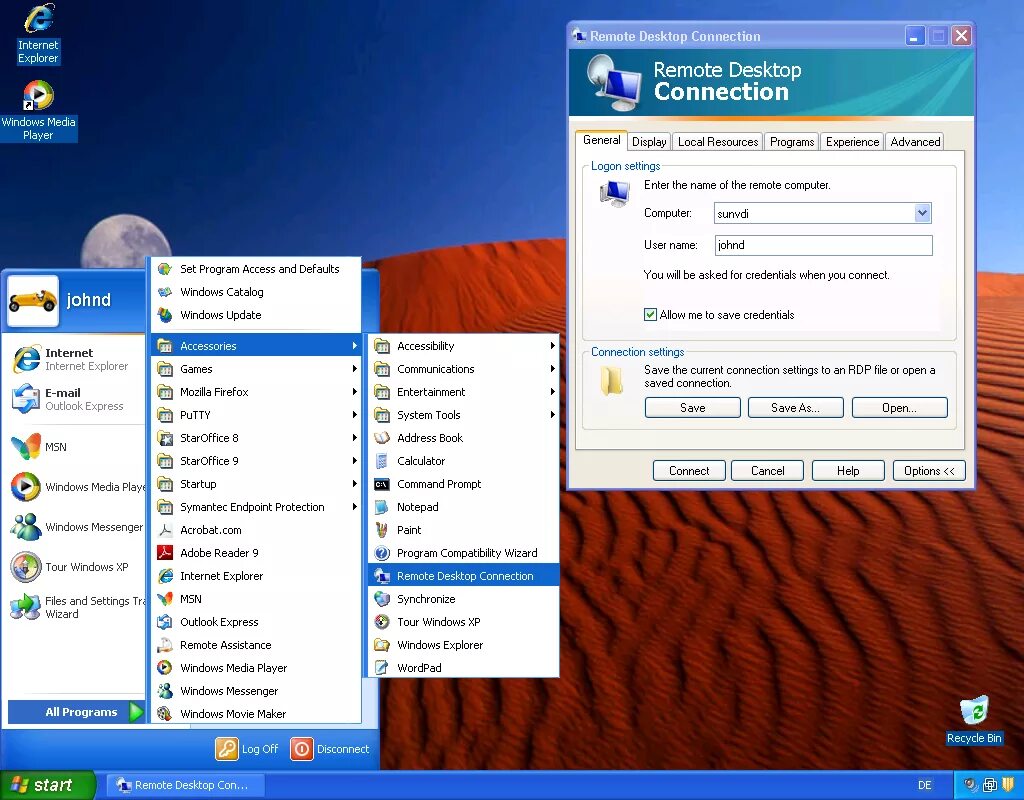Click the Open... button
1024x800 pixels.
tap(899, 408)
